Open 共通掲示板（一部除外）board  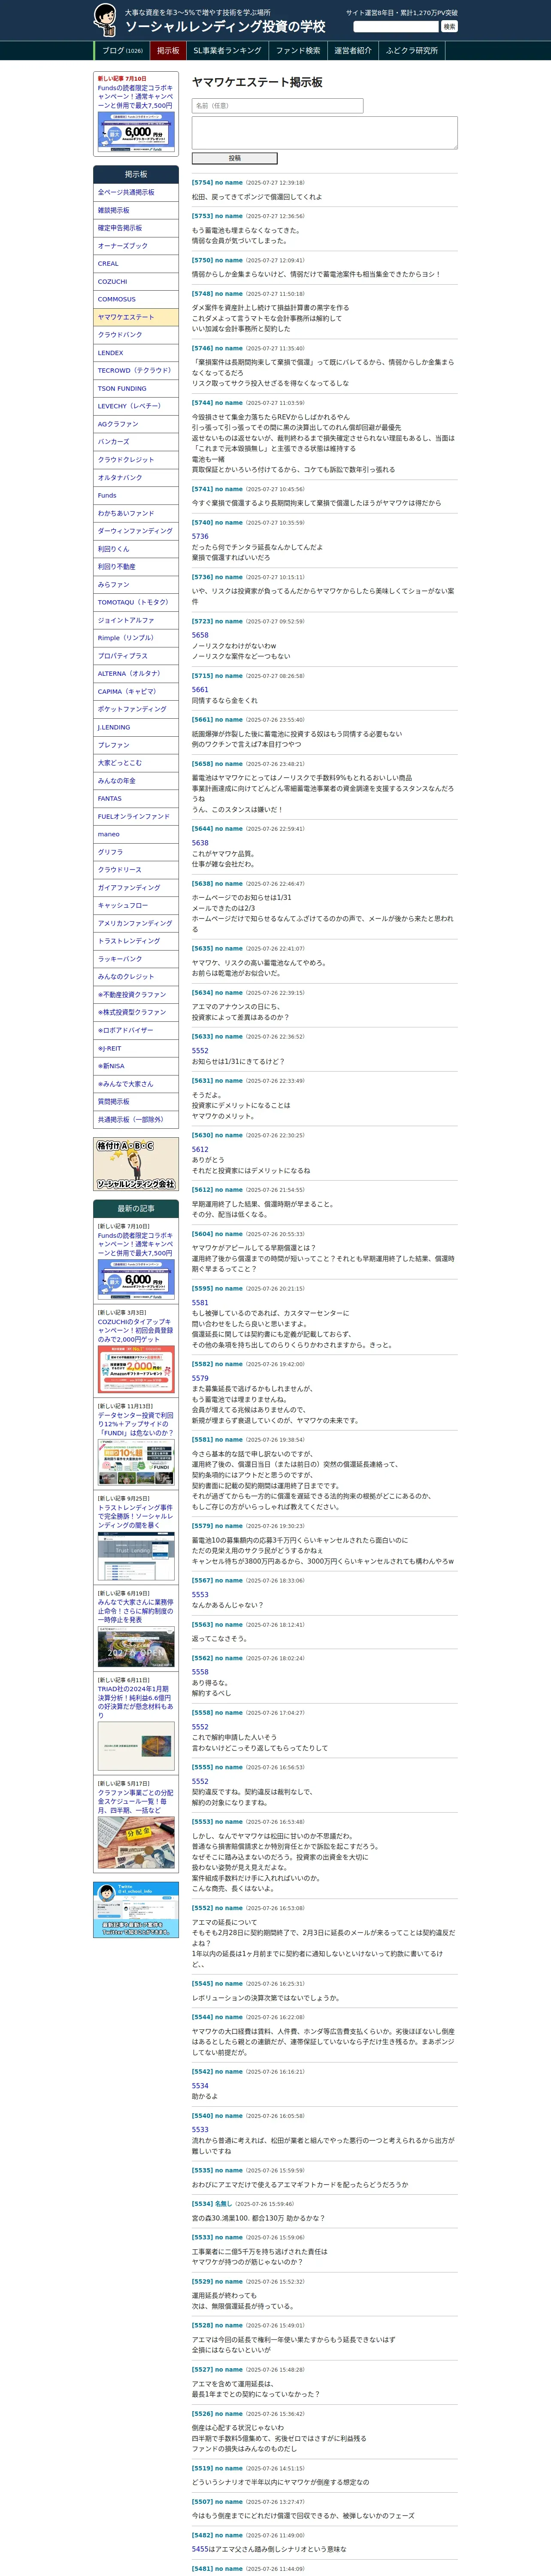pos(136,1119)
